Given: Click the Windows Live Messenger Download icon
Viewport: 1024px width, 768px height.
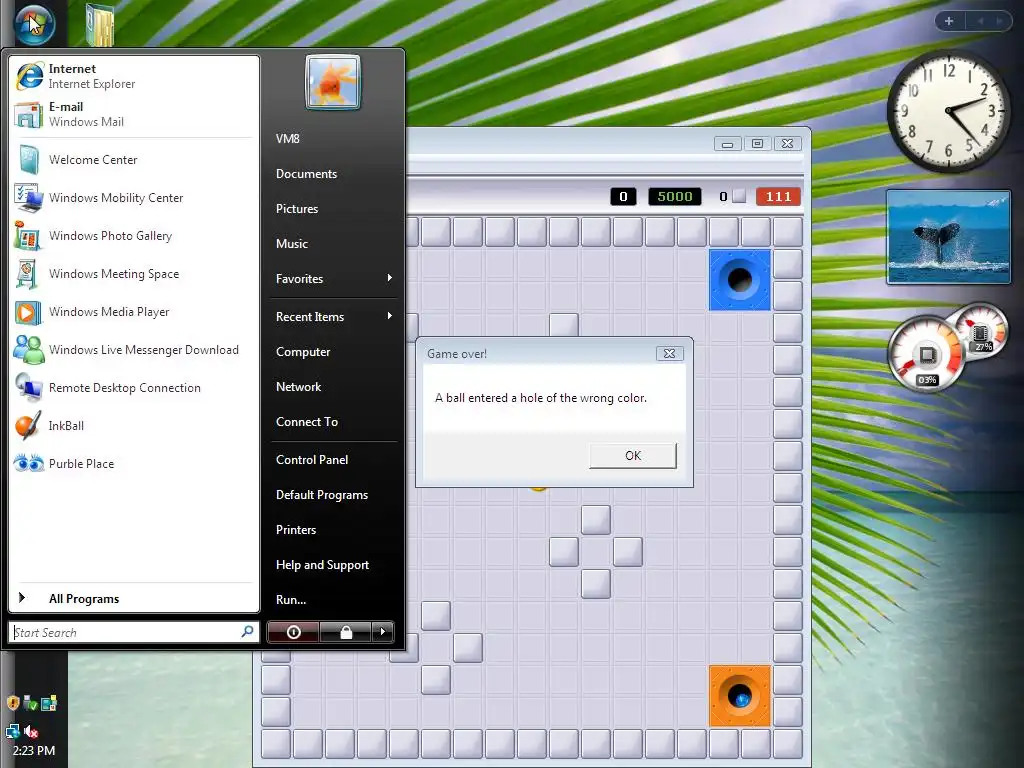Looking at the screenshot, I should coord(29,350).
